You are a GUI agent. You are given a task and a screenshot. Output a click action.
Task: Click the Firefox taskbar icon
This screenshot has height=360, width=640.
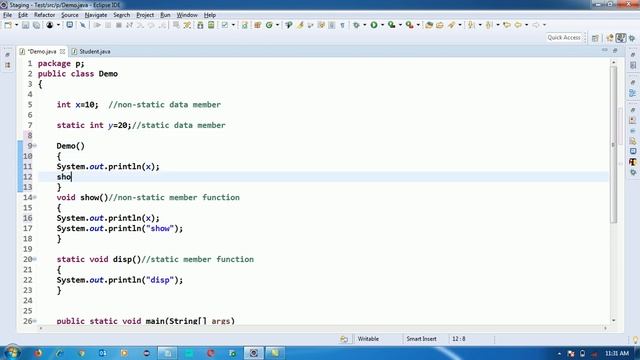coord(38,353)
